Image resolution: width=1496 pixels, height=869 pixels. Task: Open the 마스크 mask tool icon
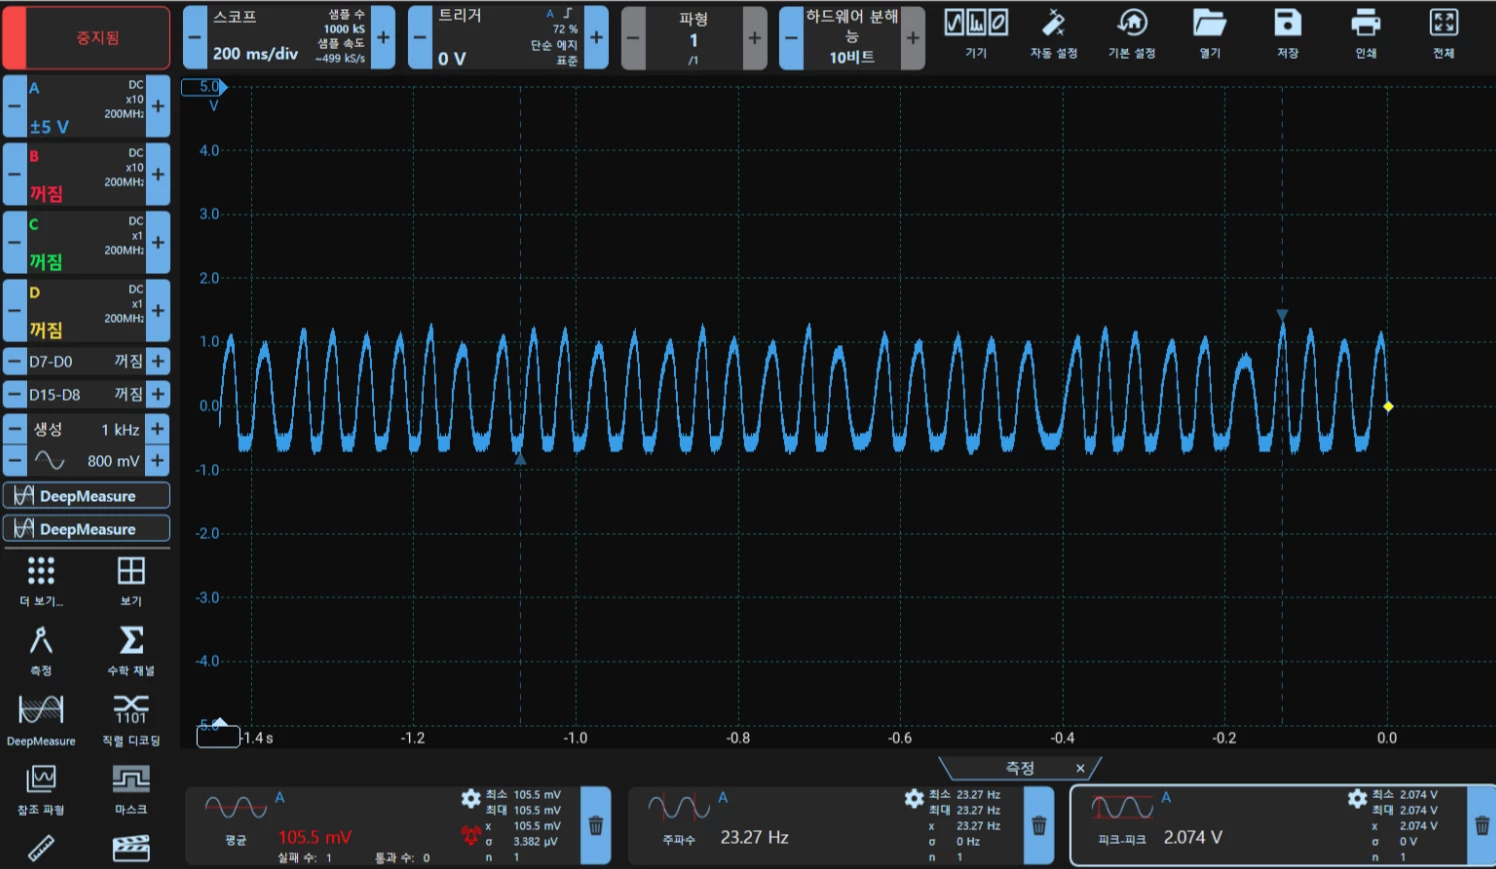point(131,789)
